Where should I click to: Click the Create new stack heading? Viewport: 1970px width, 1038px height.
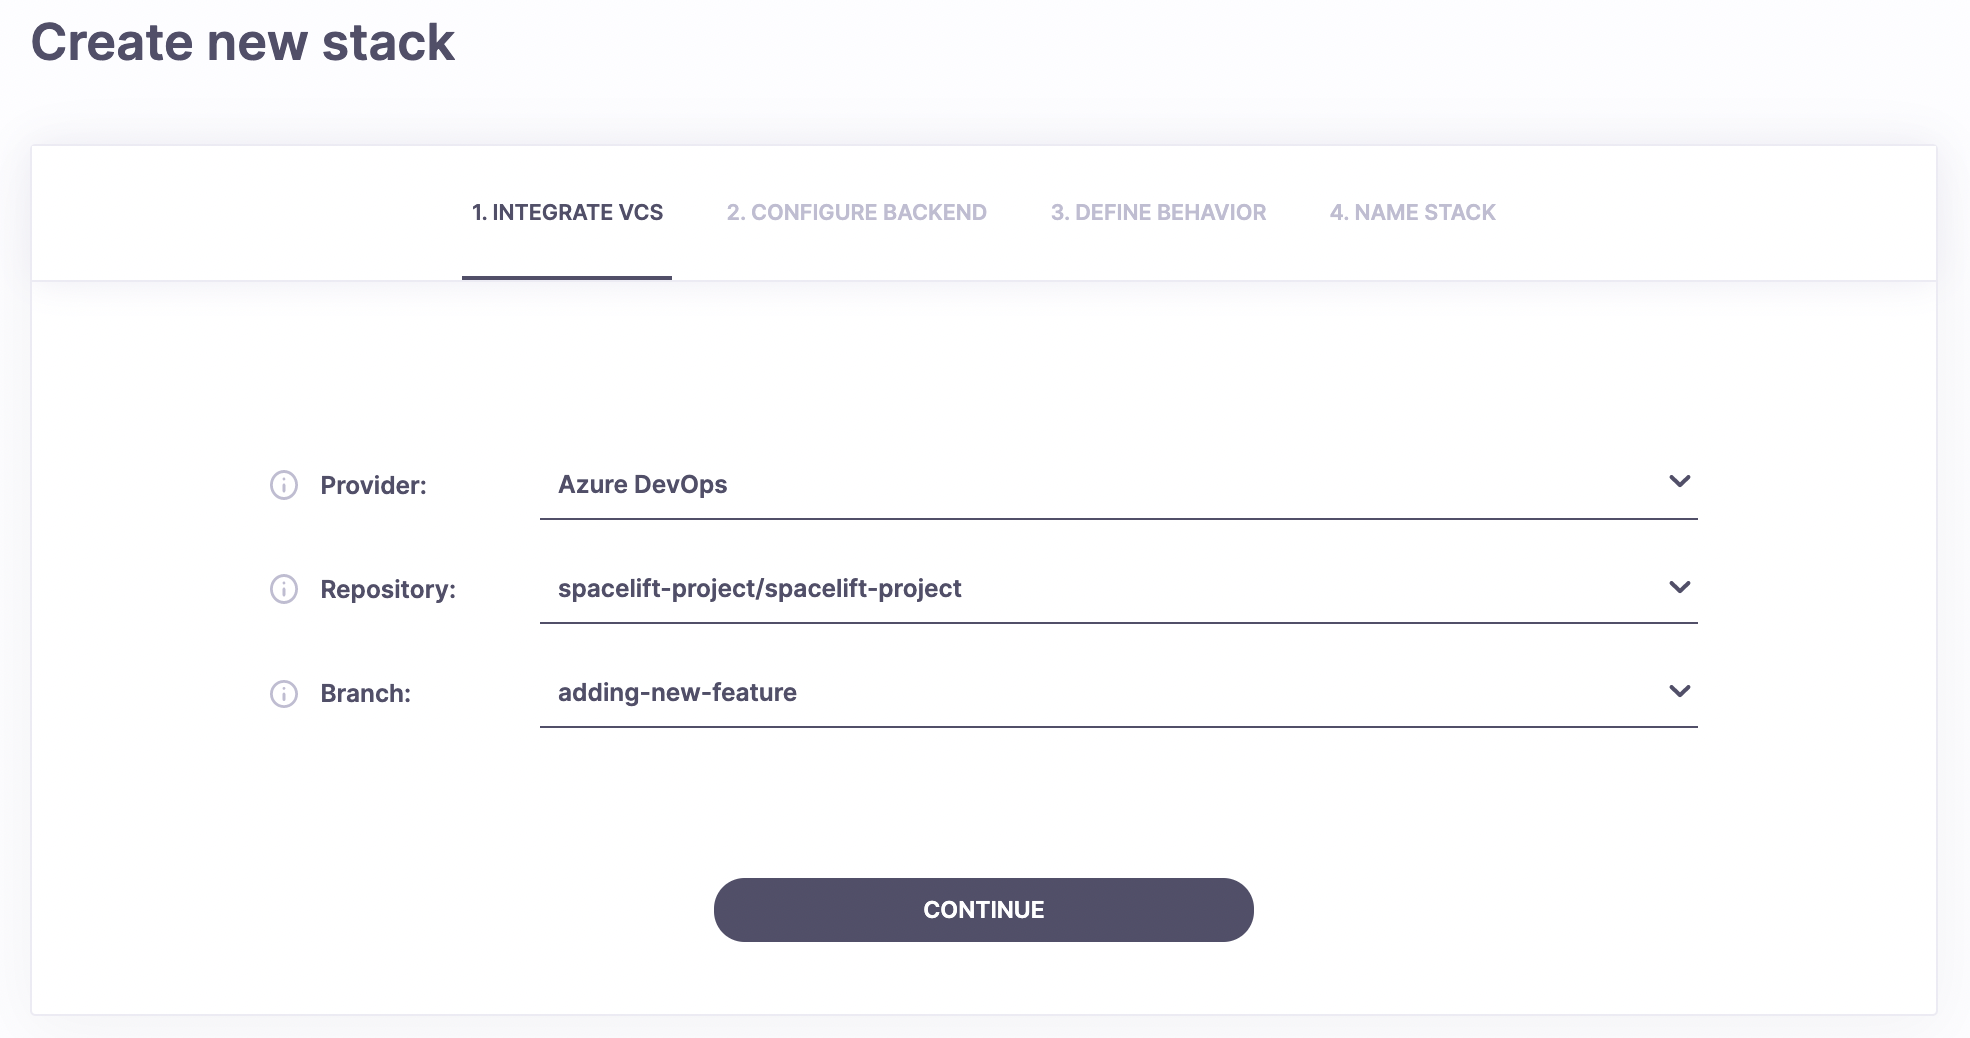(243, 42)
